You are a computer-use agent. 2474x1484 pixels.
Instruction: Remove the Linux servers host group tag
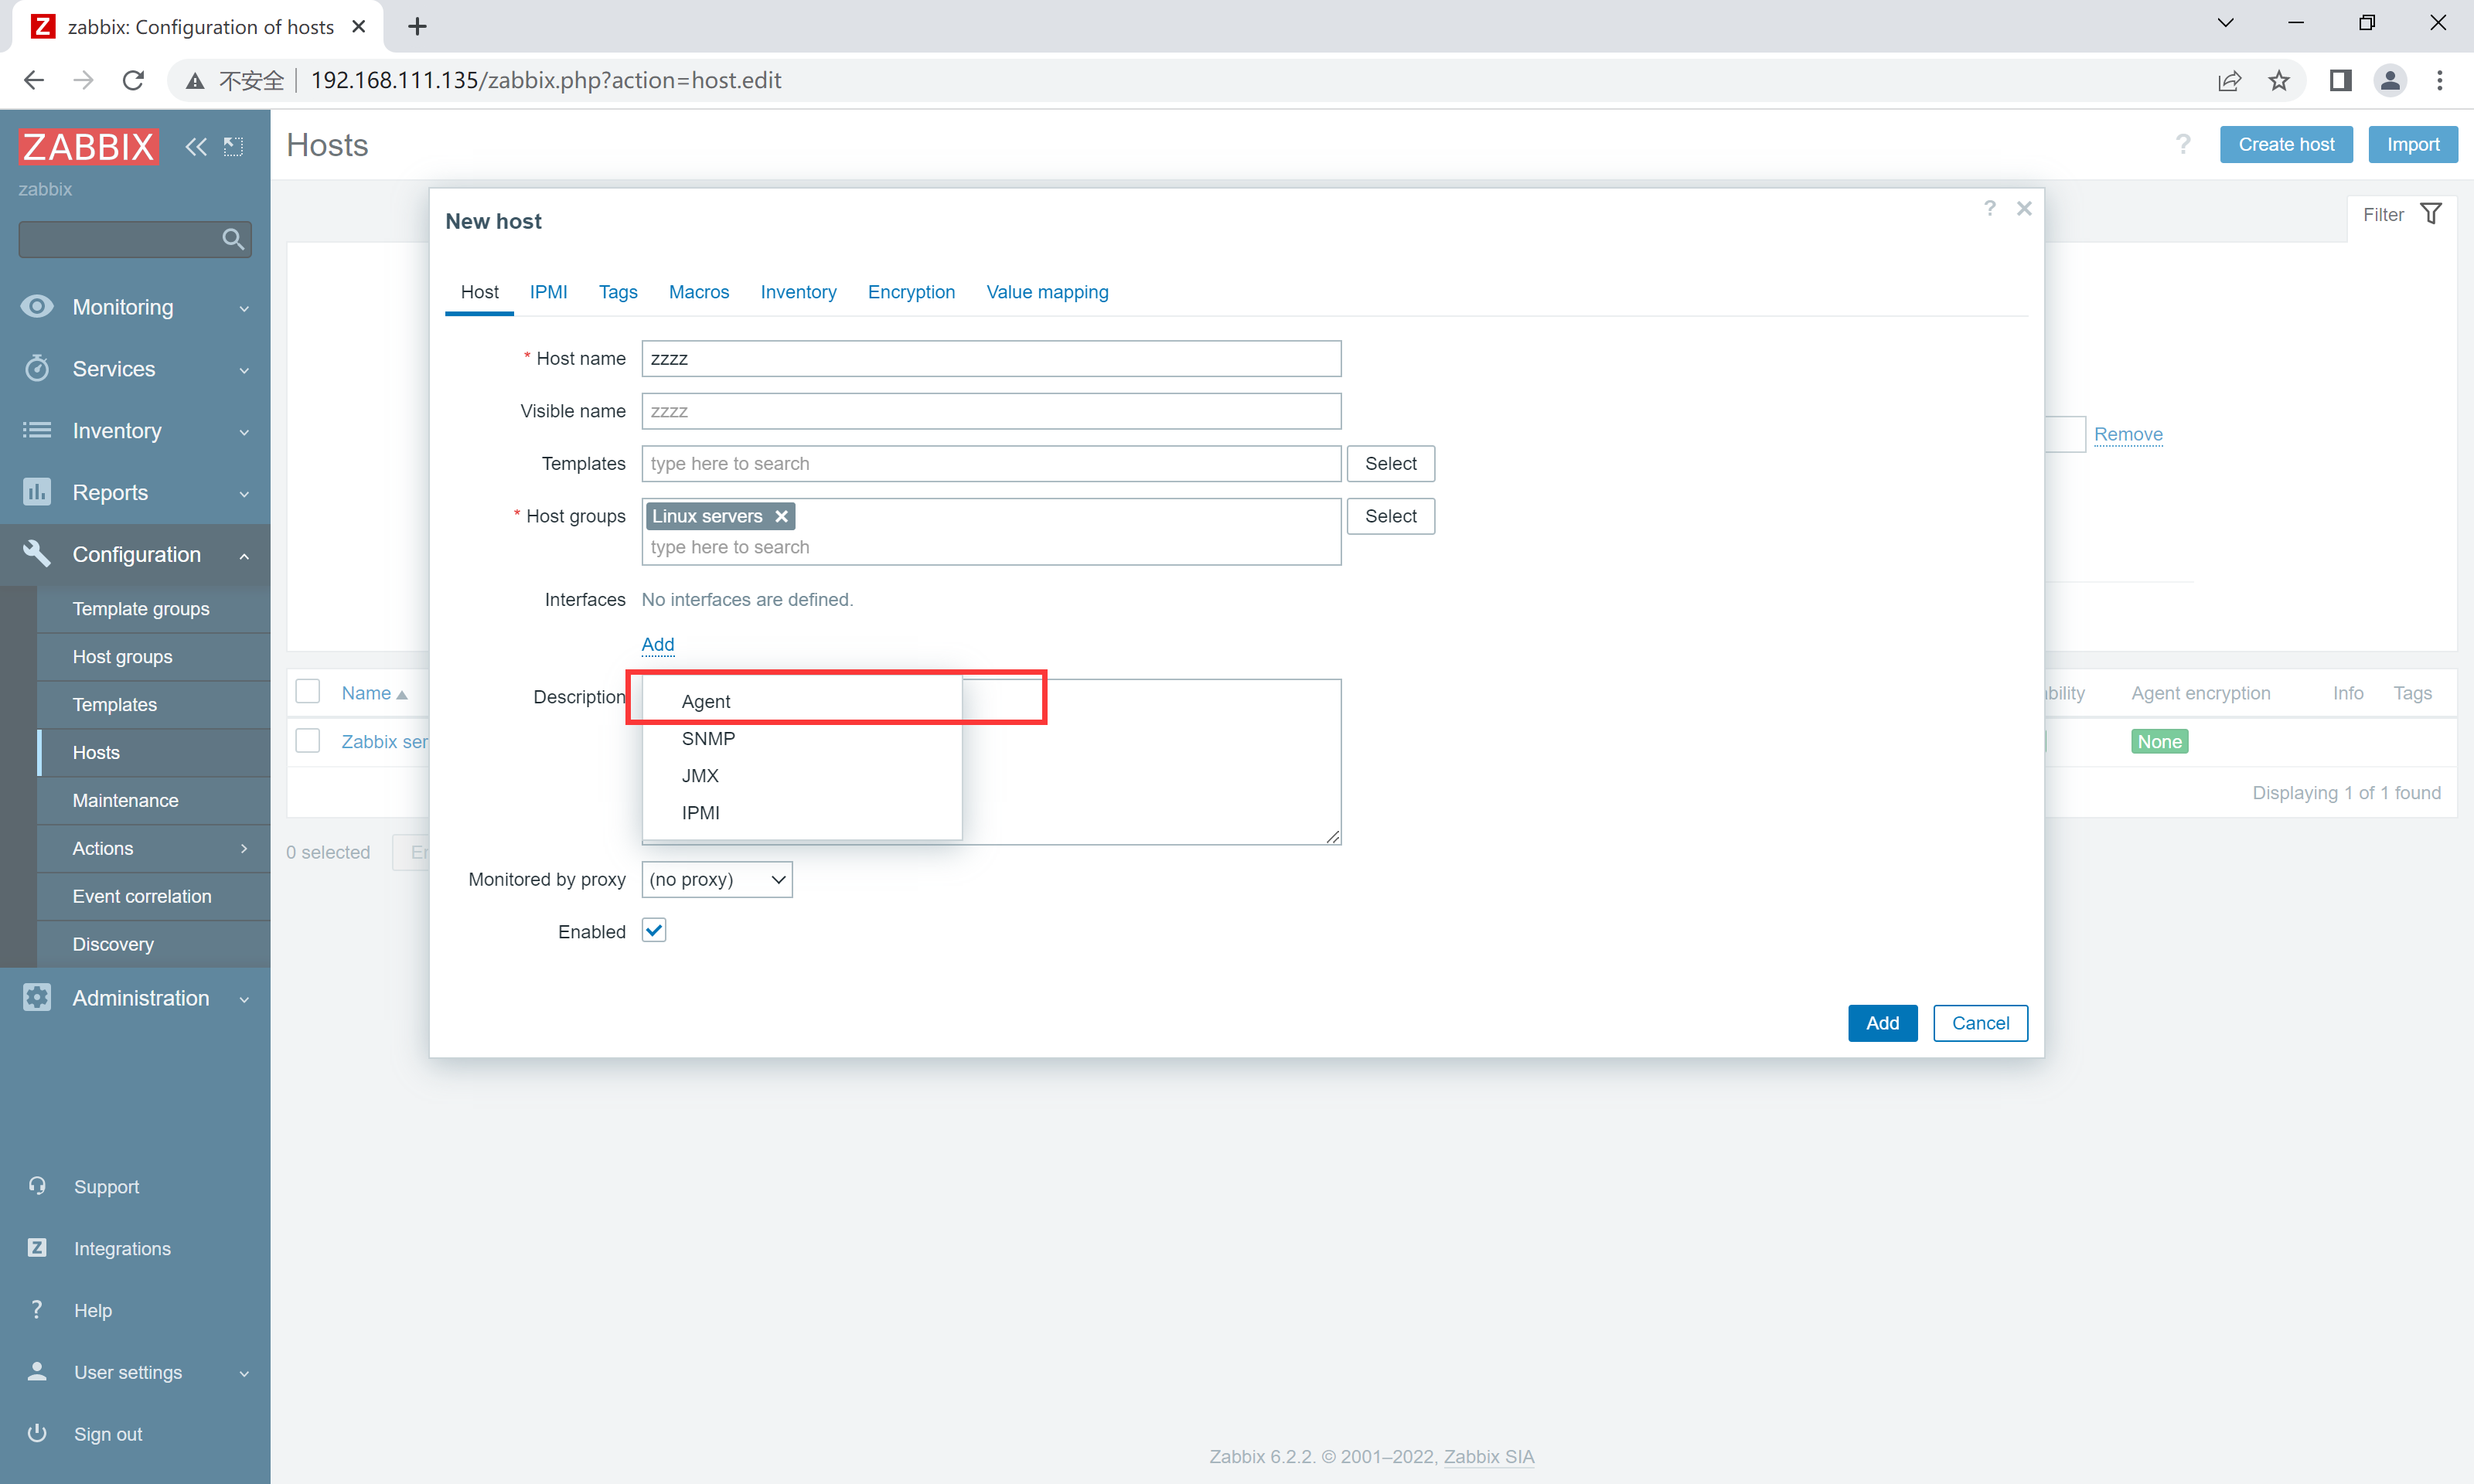click(781, 516)
